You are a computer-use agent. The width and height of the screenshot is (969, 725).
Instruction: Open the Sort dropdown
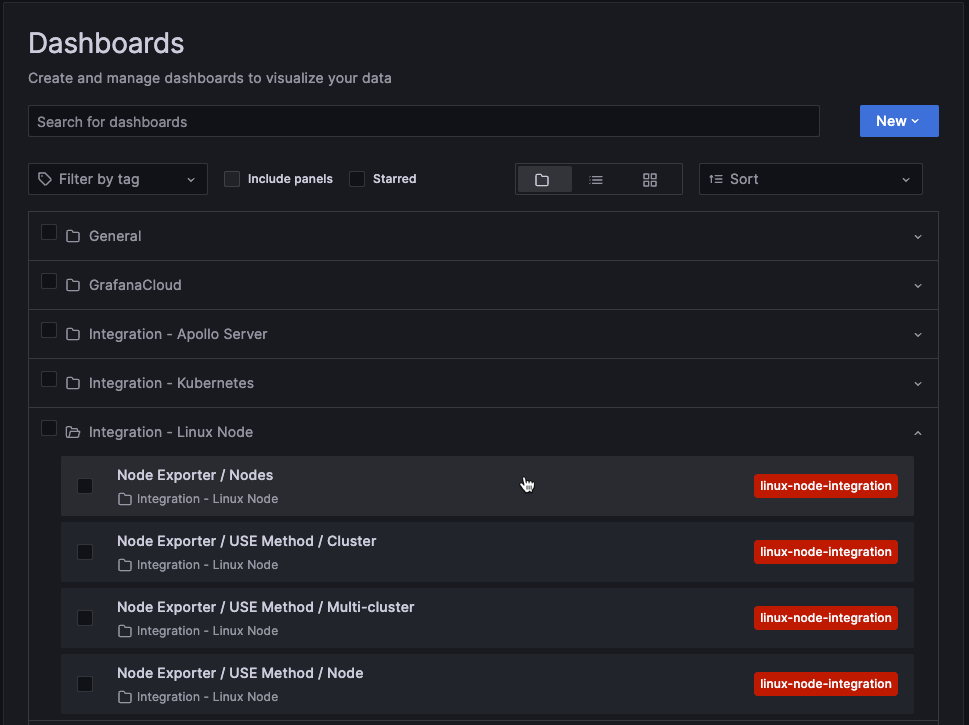810,179
